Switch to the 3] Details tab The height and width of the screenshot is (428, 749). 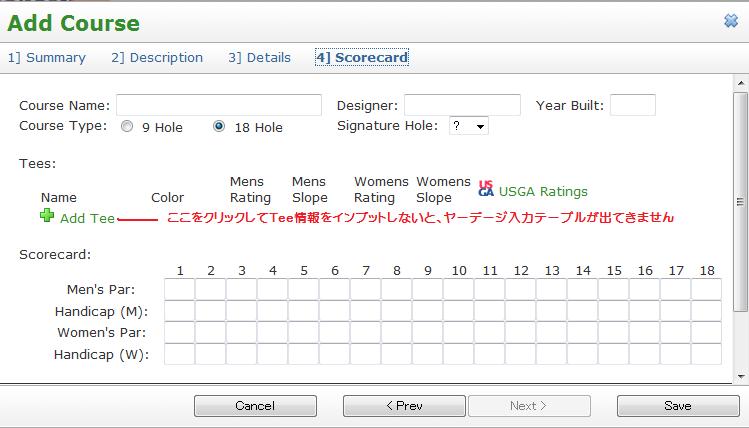[x=259, y=58]
